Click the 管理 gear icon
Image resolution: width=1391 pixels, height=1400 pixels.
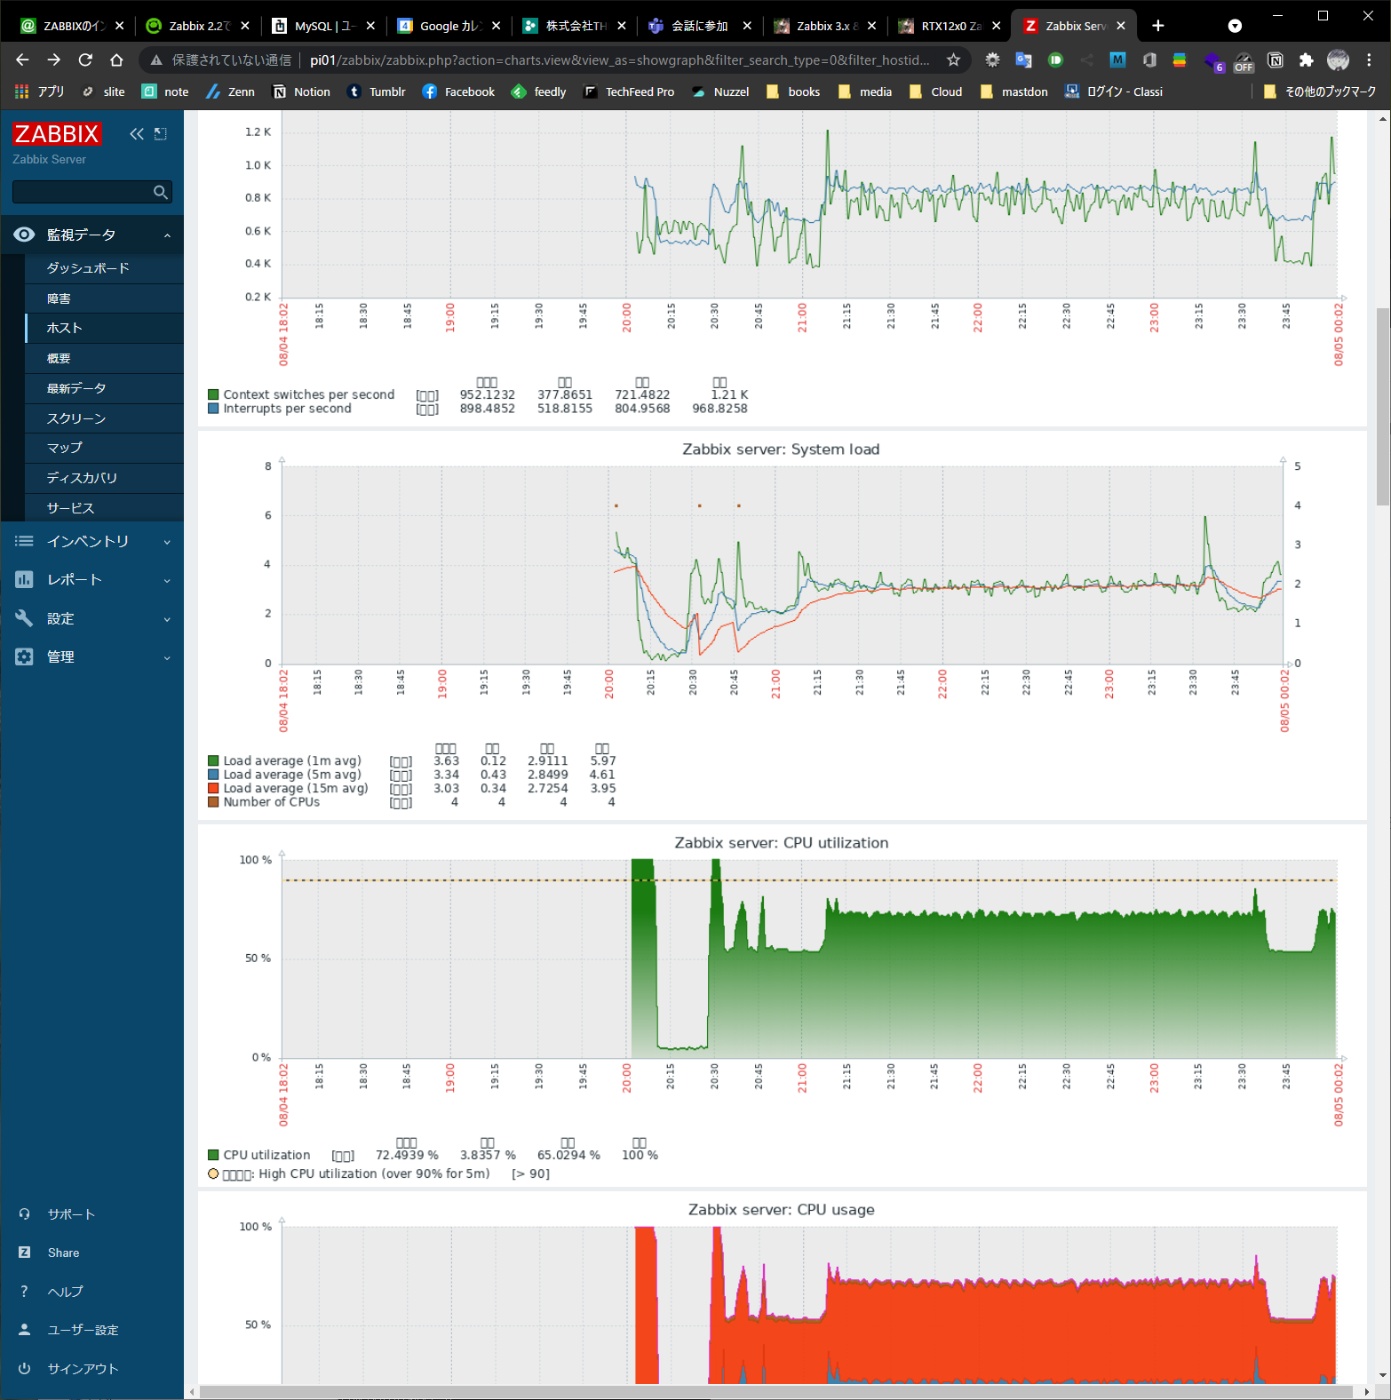(x=24, y=657)
